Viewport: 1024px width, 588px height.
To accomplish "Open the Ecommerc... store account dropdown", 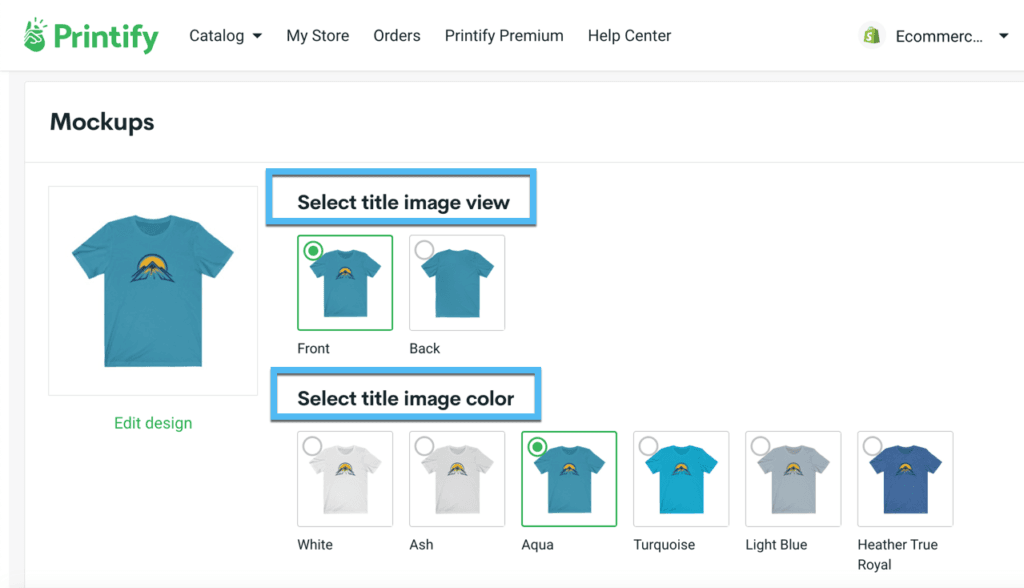I will [1004, 36].
